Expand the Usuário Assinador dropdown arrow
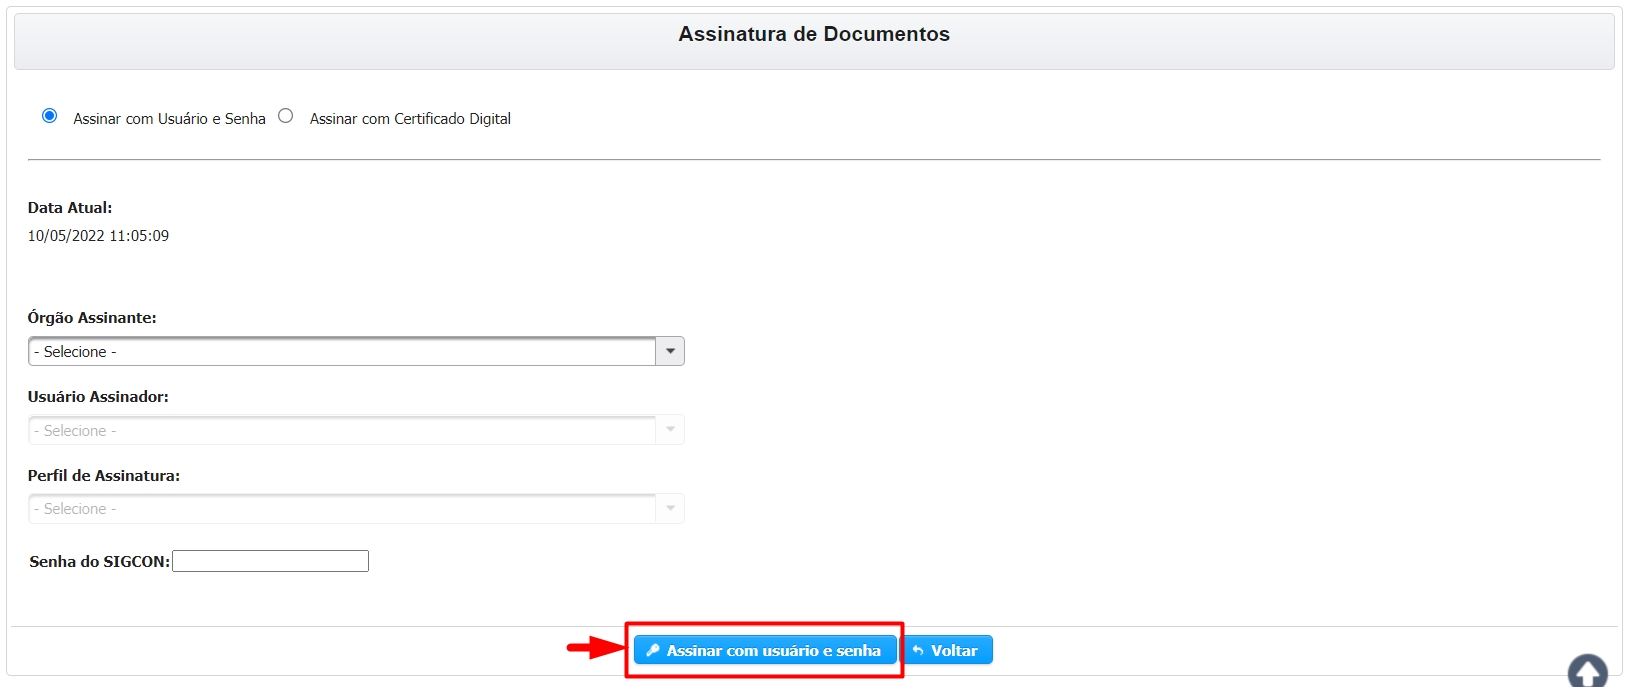This screenshot has height=687, width=1626. pyautogui.click(x=670, y=430)
